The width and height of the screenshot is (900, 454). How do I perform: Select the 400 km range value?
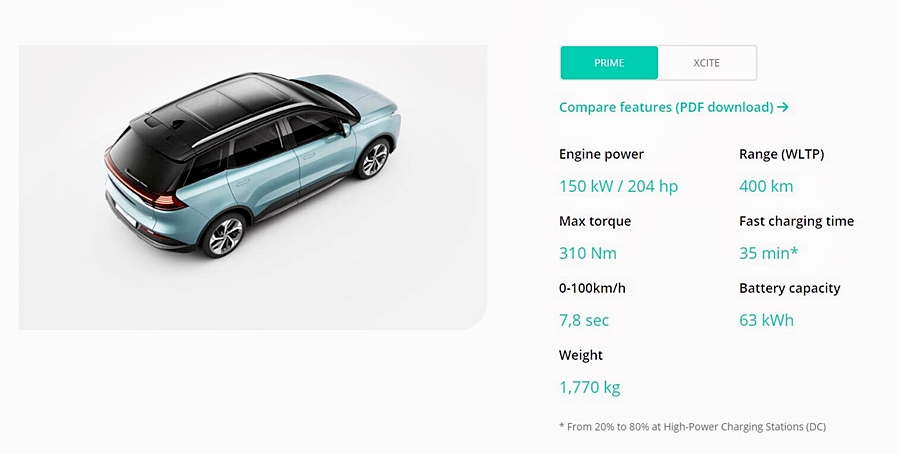(766, 186)
